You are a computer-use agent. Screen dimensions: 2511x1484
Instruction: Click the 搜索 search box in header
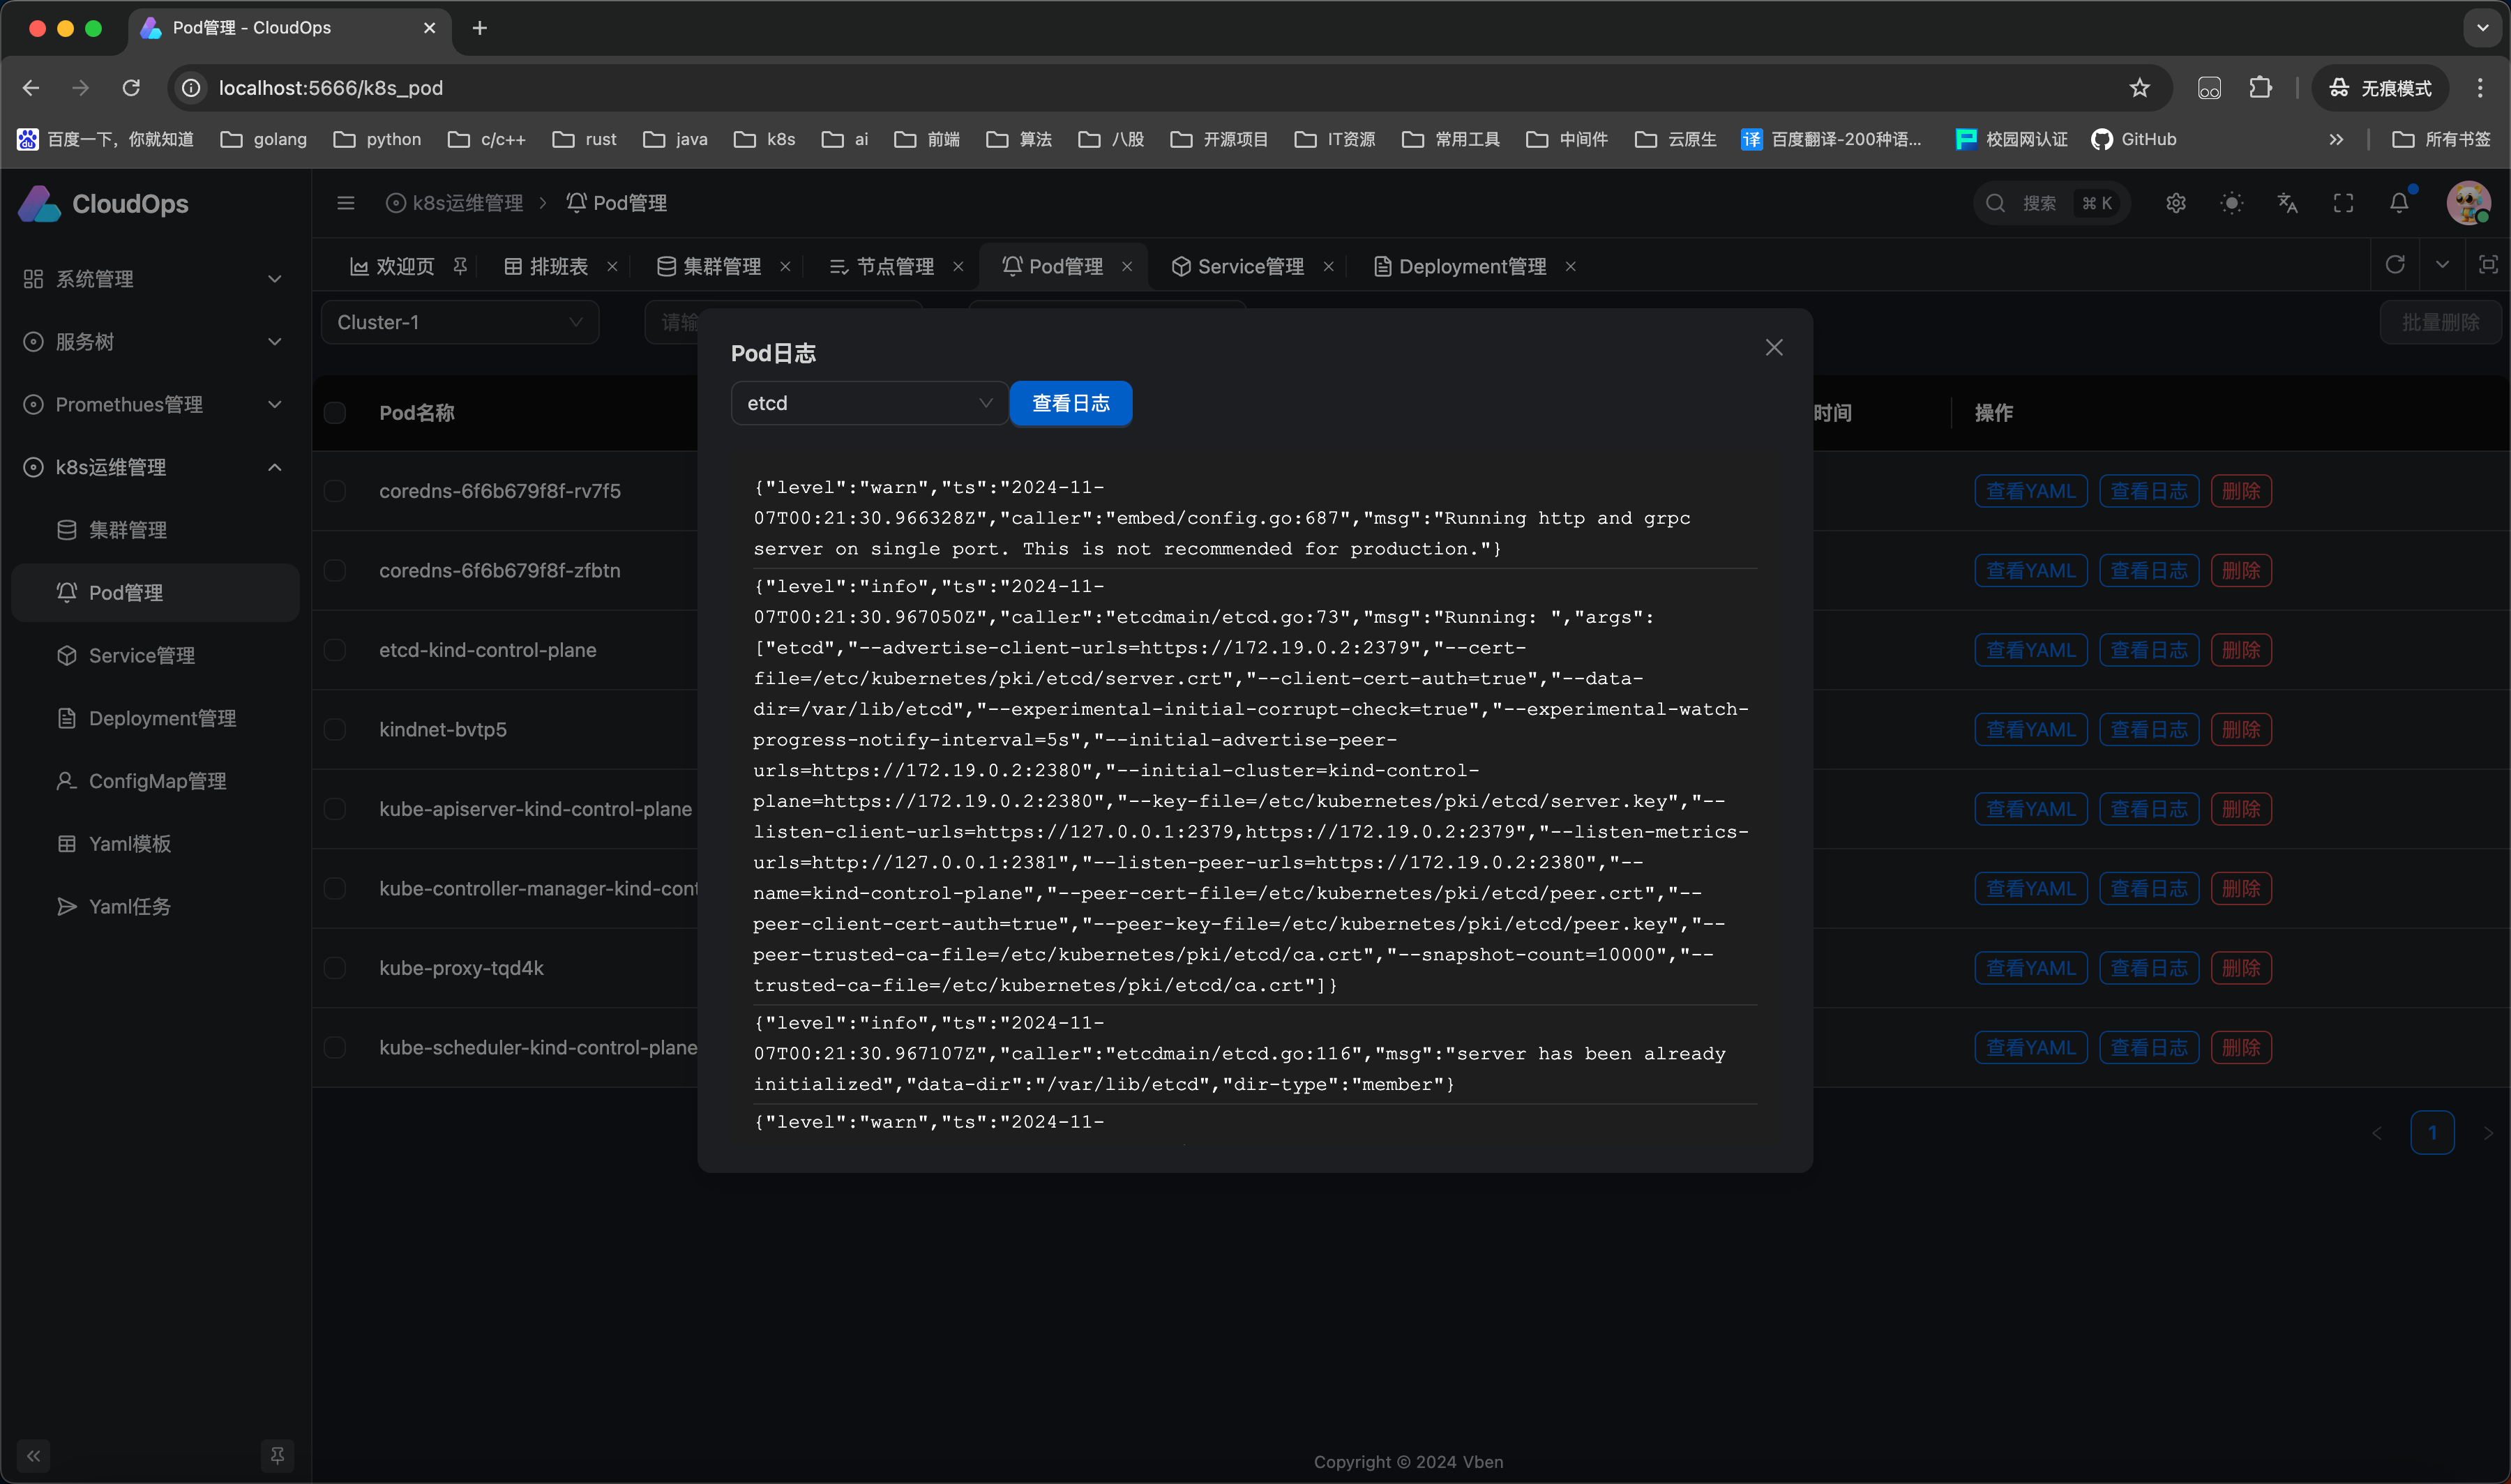click(2051, 203)
